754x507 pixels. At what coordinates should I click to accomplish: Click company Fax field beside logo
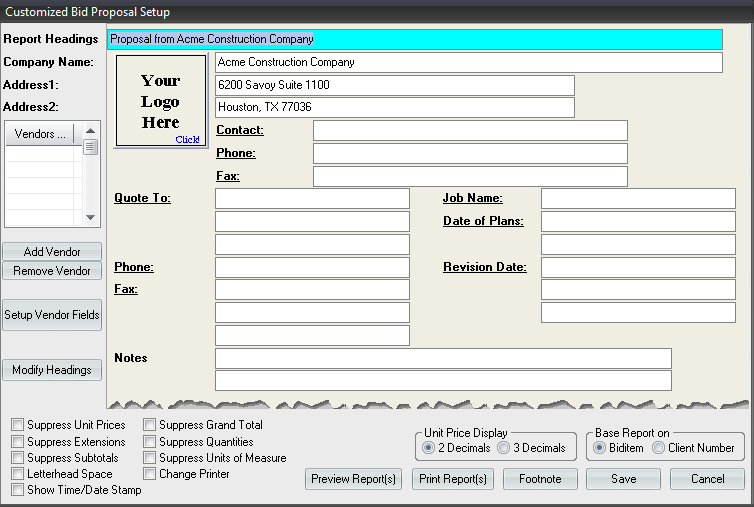(x=470, y=176)
